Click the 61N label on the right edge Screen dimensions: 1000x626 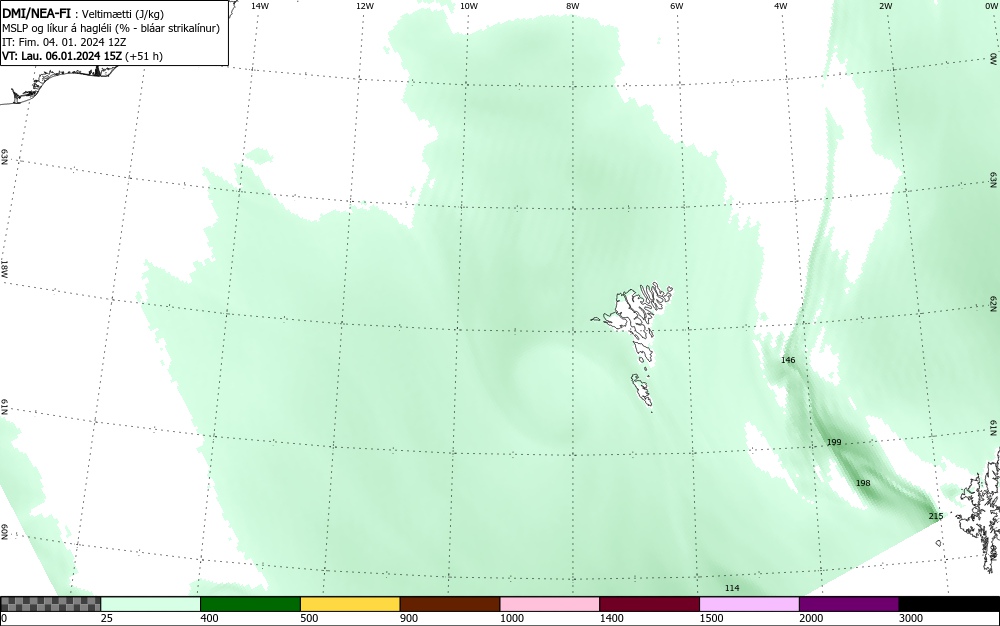[994, 428]
